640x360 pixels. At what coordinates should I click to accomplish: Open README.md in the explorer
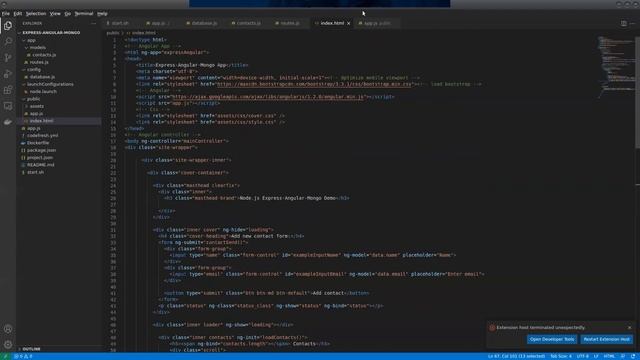tap(40, 165)
